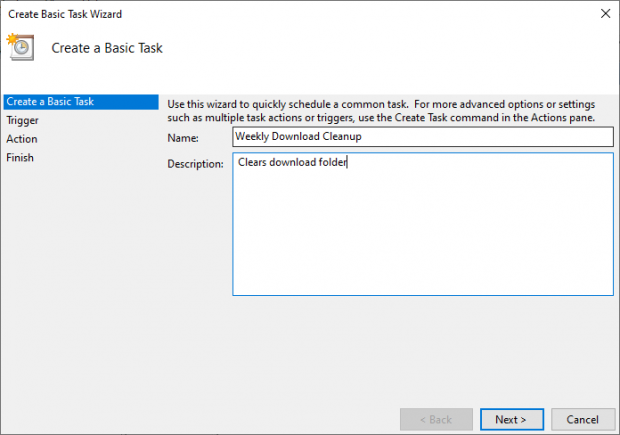Place cursor on the word Cleanup in Name
Viewport: 620px width, 435px height.
pyautogui.click(x=342, y=137)
